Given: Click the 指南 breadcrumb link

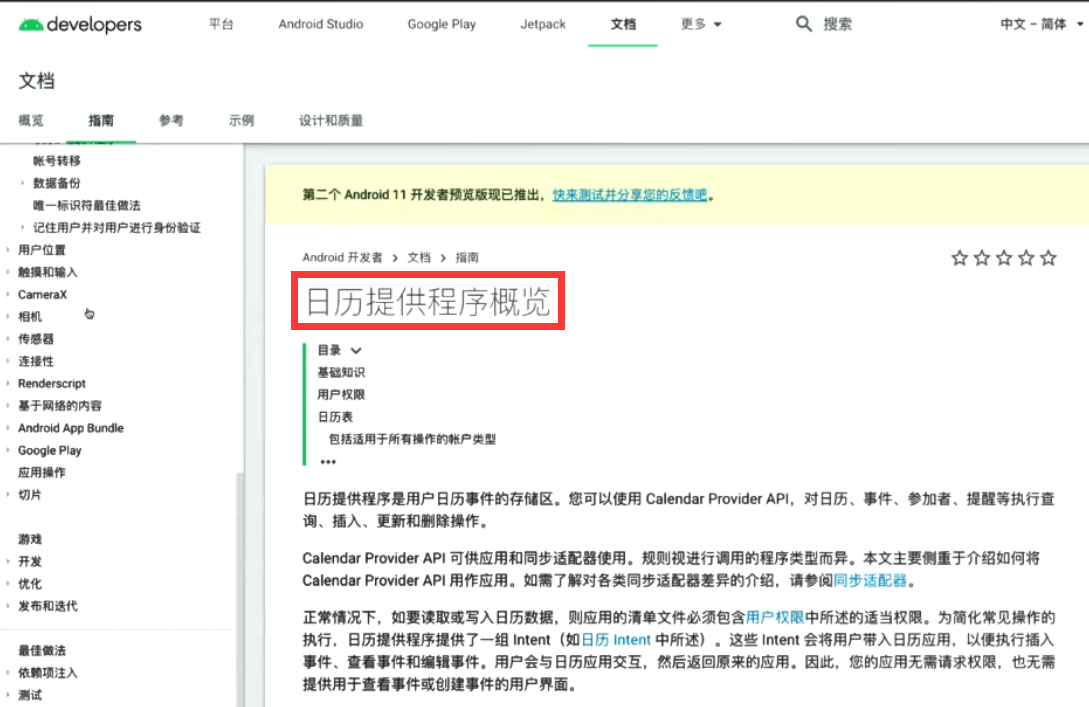Looking at the screenshot, I should pyautogui.click(x=467, y=258).
